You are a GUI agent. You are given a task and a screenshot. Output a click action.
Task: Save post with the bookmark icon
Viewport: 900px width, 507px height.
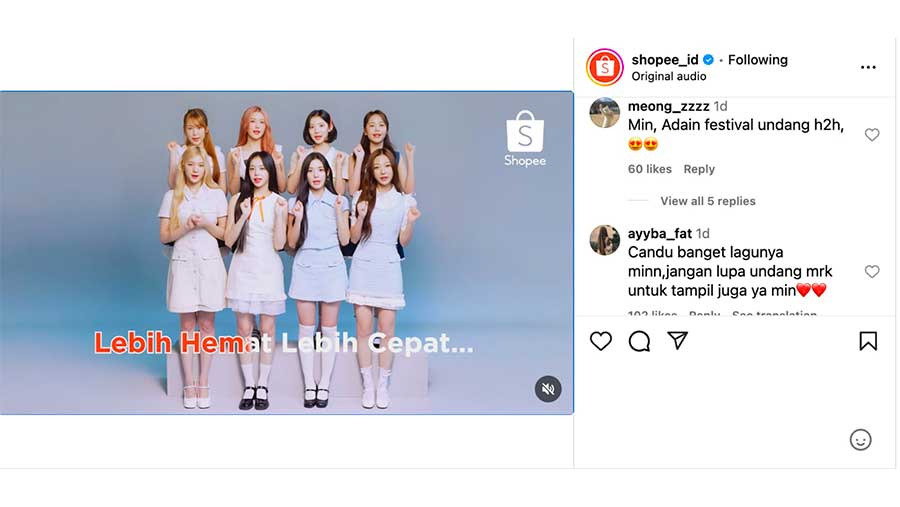[x=868, y=341]
